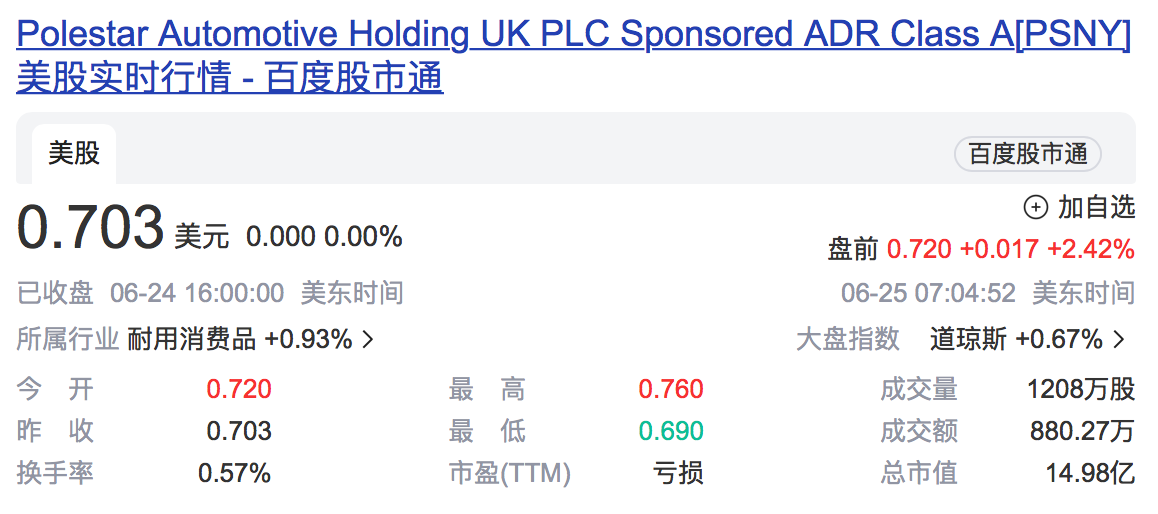Click the 昨收 previous close 0.703
1158x514 pixels.
point(239,431)
